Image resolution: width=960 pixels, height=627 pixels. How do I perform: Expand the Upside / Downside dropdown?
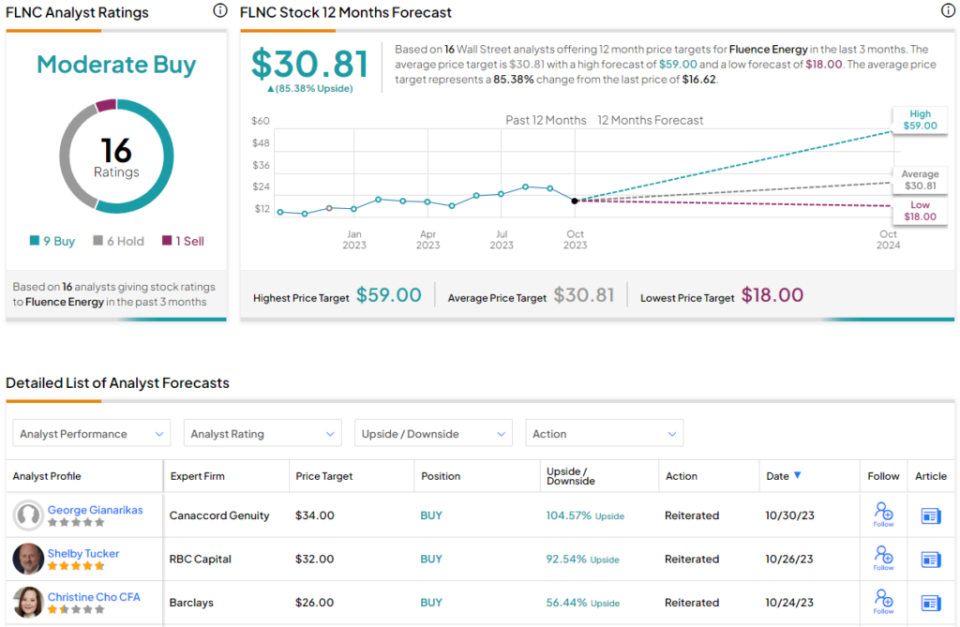tap(434, 434)
